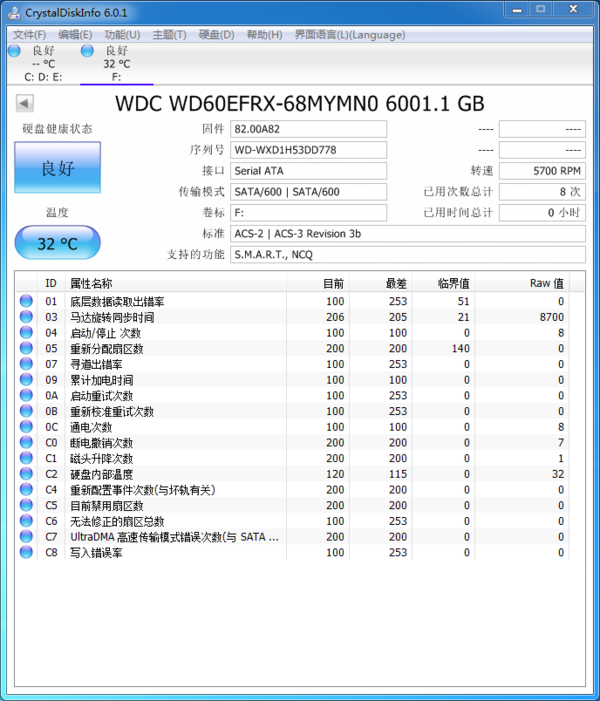This screenshot has height=701, width=600.
Task: Click the ID column header
Action: click(51, 283)
